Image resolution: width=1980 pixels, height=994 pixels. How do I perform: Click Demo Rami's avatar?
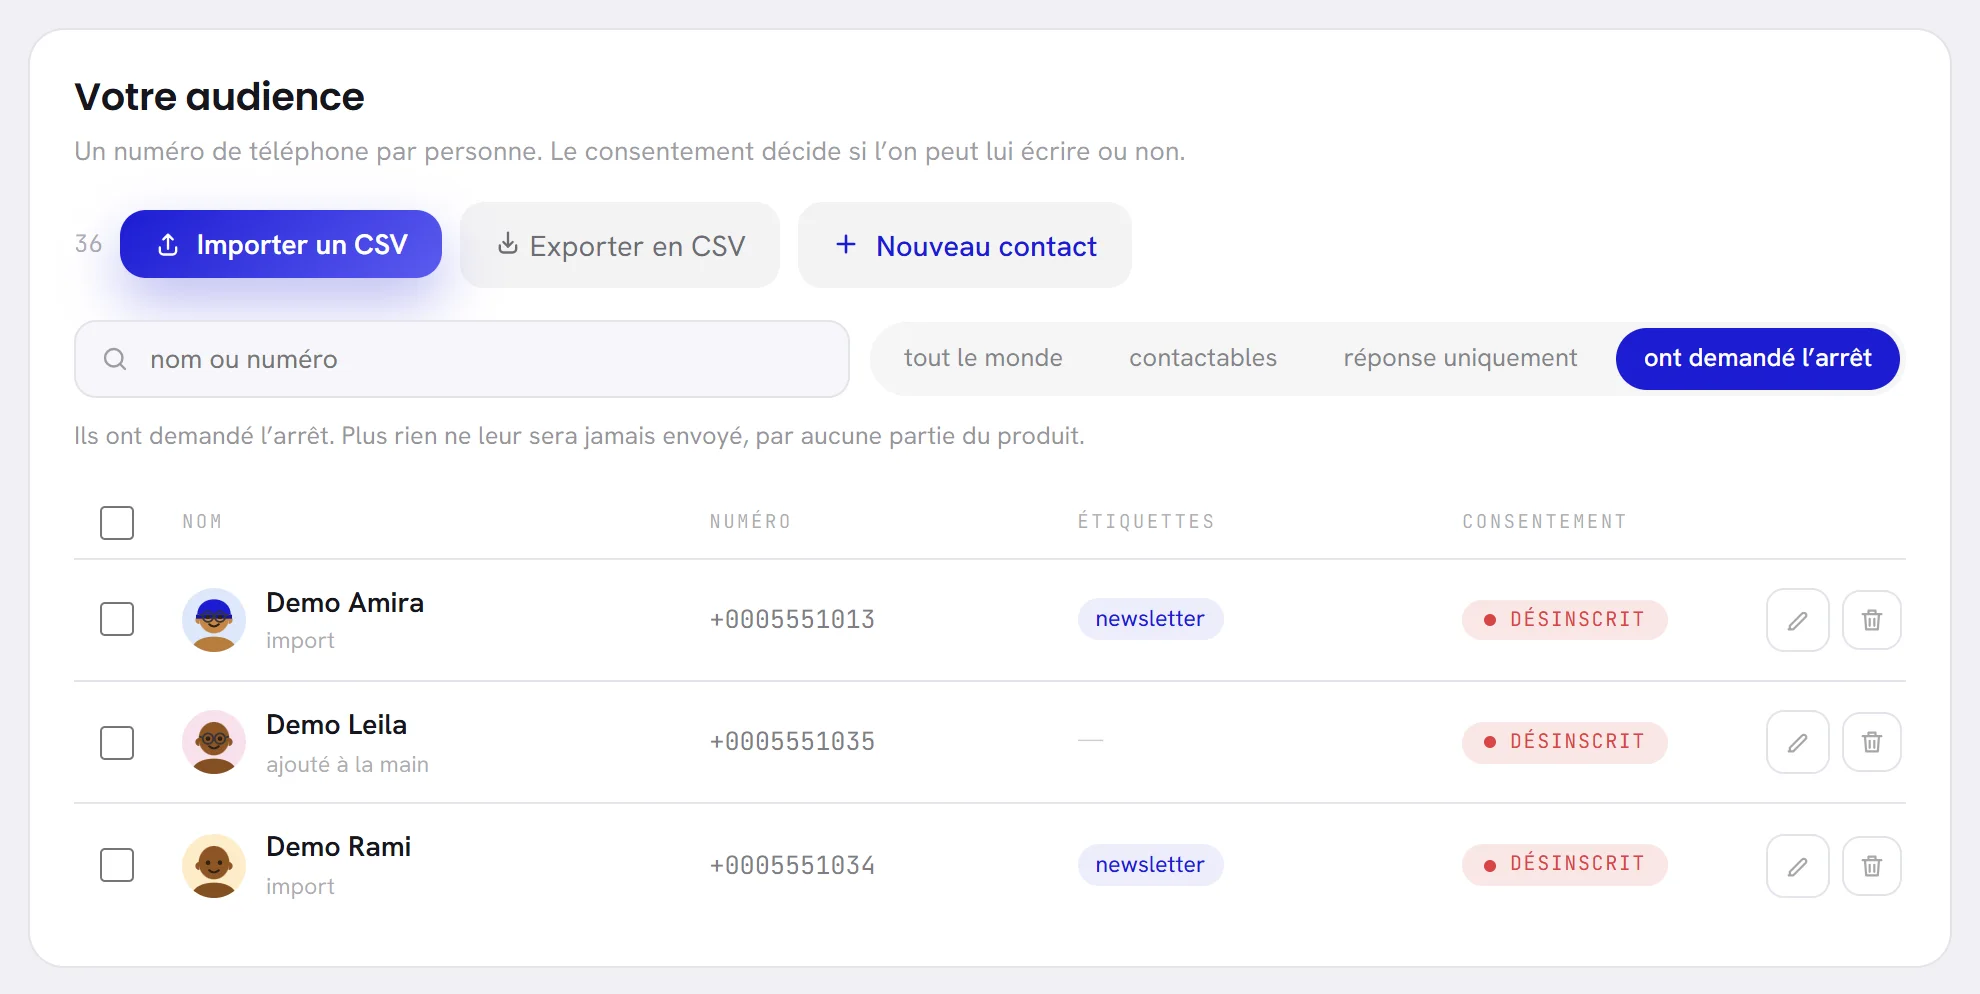point(214,866)
